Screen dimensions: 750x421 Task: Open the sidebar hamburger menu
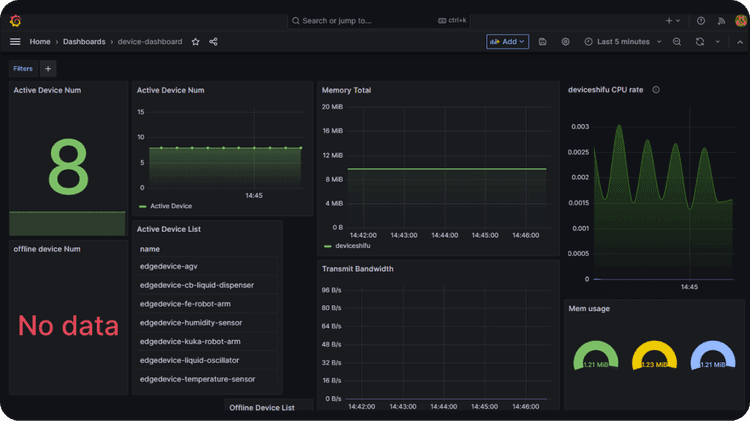pos(15,42)
